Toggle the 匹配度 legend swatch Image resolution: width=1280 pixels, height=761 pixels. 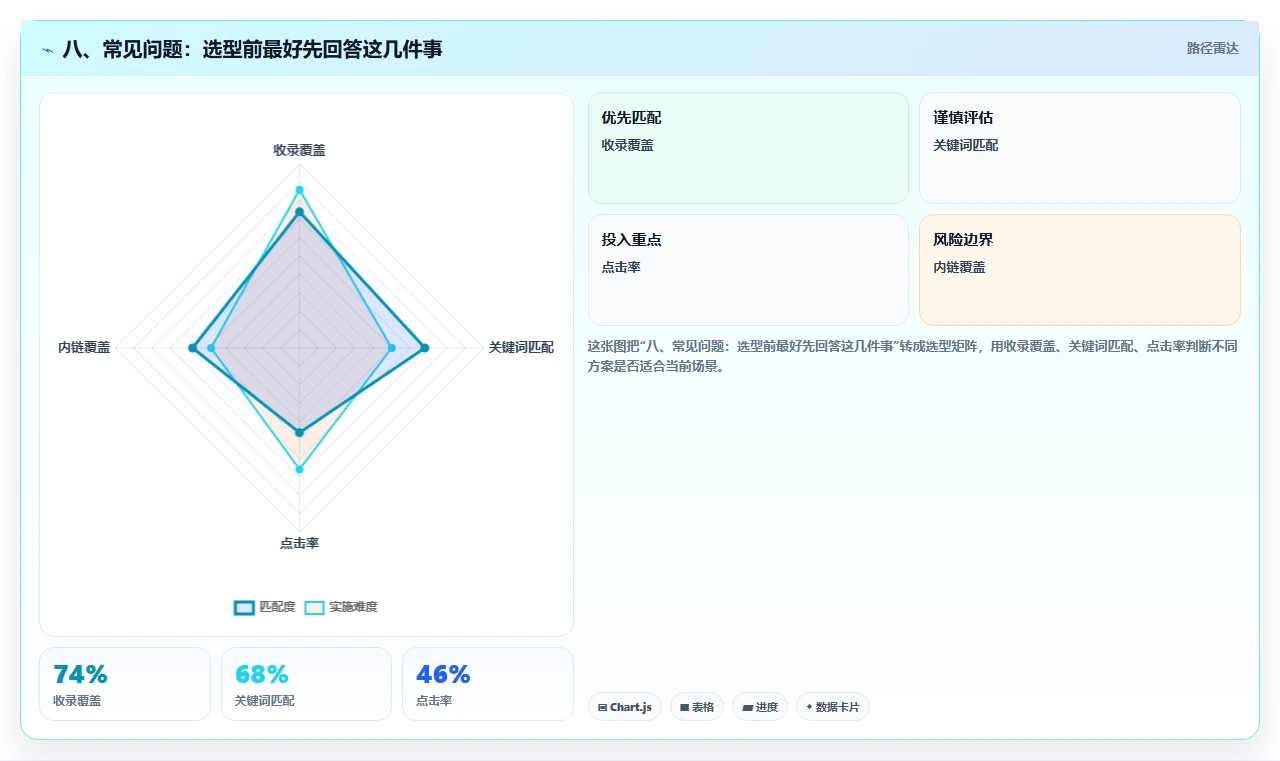(x=245, y=607)
